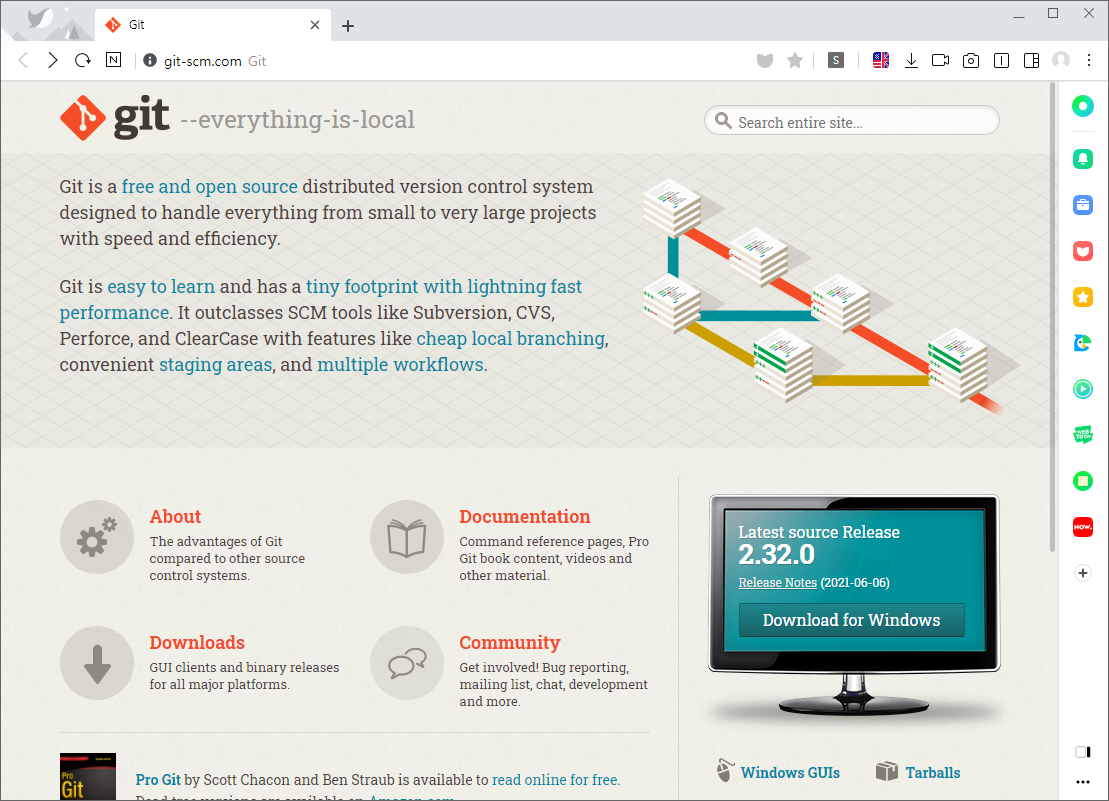The width and height of the screenshot is (1109, 801).
Task: Open sidebar more options dots at bottom
Action: 1083,782
